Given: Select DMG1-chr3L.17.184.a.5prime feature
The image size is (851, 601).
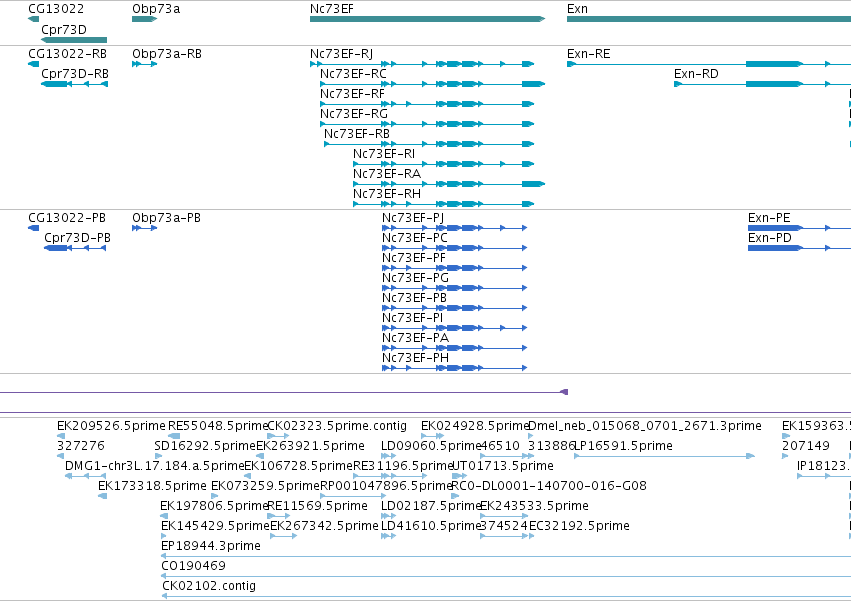Looking at the screenshot, I should [x=154, y=466].
